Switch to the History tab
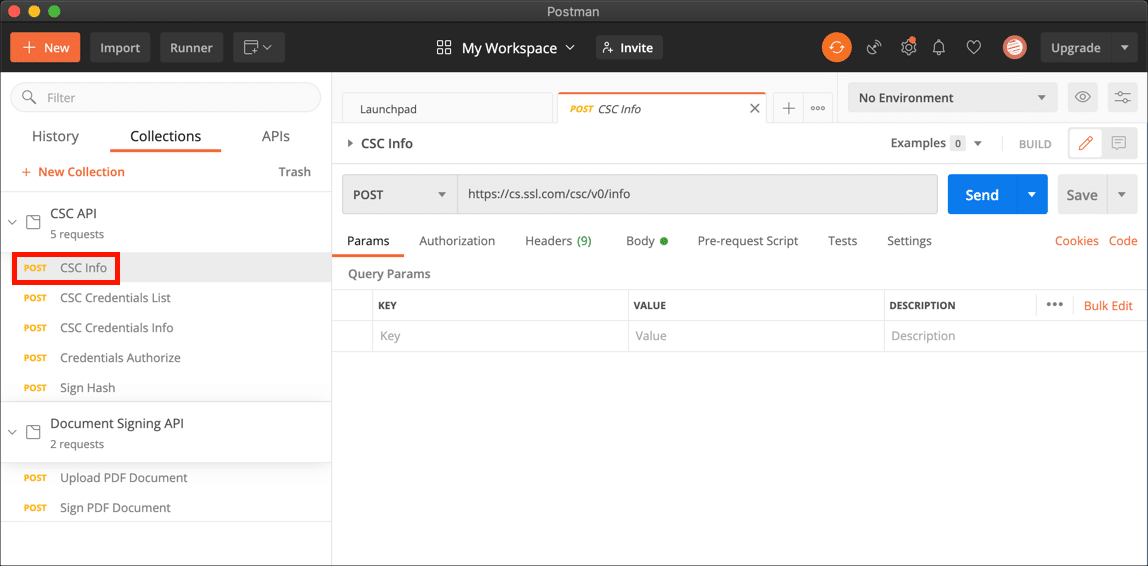This screenshot has height=566, width=1148. [55, 136]
